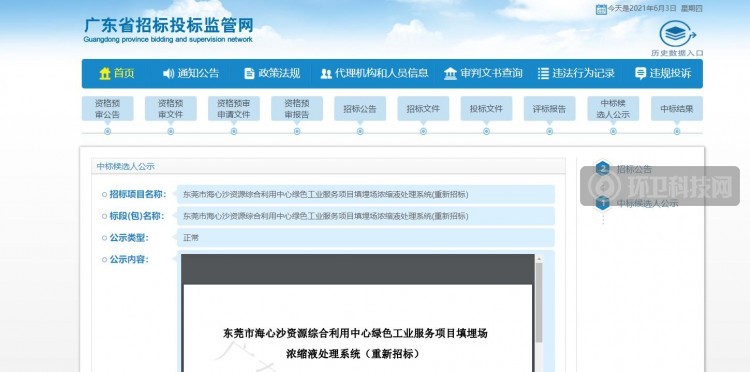Image resolution: width=750 pixels, height=372 pixels.
Task: Select the 中标候选人公示 stage tab
Action: tap(613, 109)
